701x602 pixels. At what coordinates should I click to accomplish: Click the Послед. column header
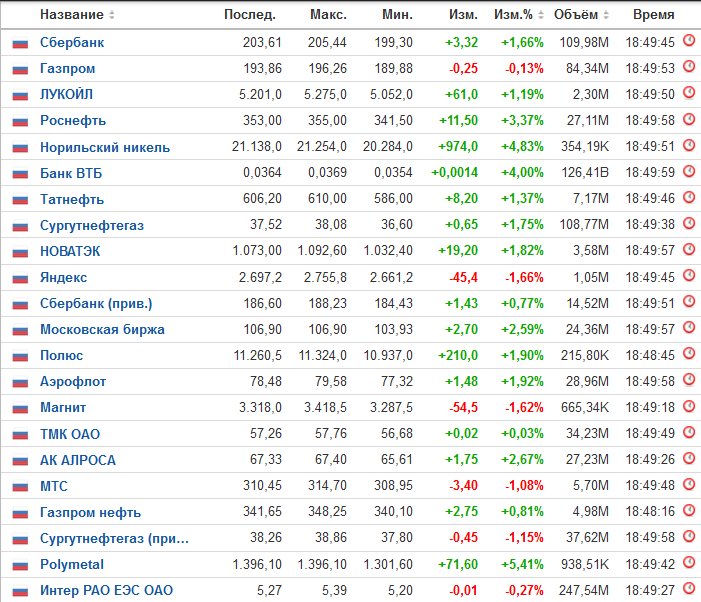(250, 15)
